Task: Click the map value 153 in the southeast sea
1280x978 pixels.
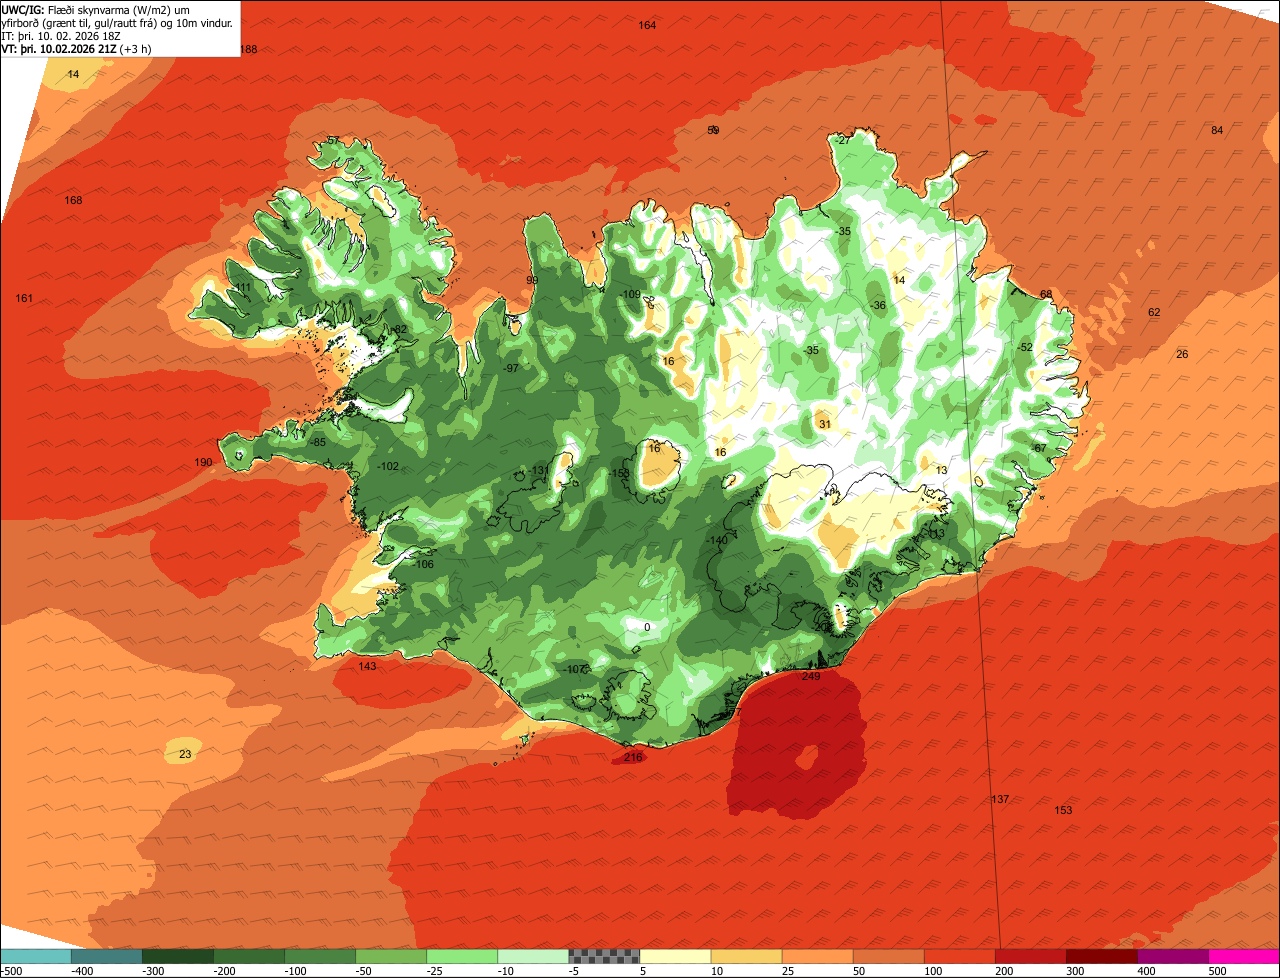Action: tap(1063, 810)
